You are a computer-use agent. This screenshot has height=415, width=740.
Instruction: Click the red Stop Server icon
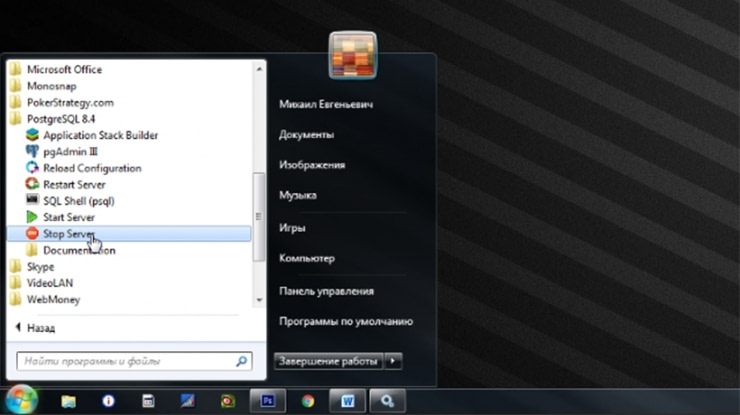[x=32, y=233]
